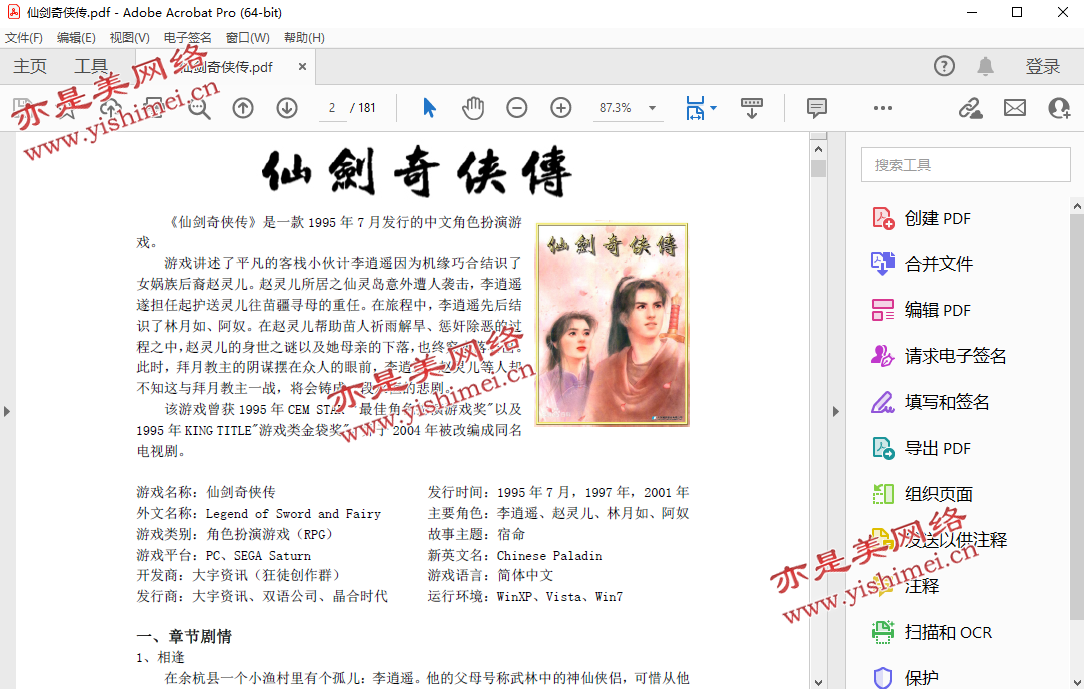The image size is (1084, 689).
Task: Open the 编辑 PDF tool label
Action: click(x=937, y=310)
